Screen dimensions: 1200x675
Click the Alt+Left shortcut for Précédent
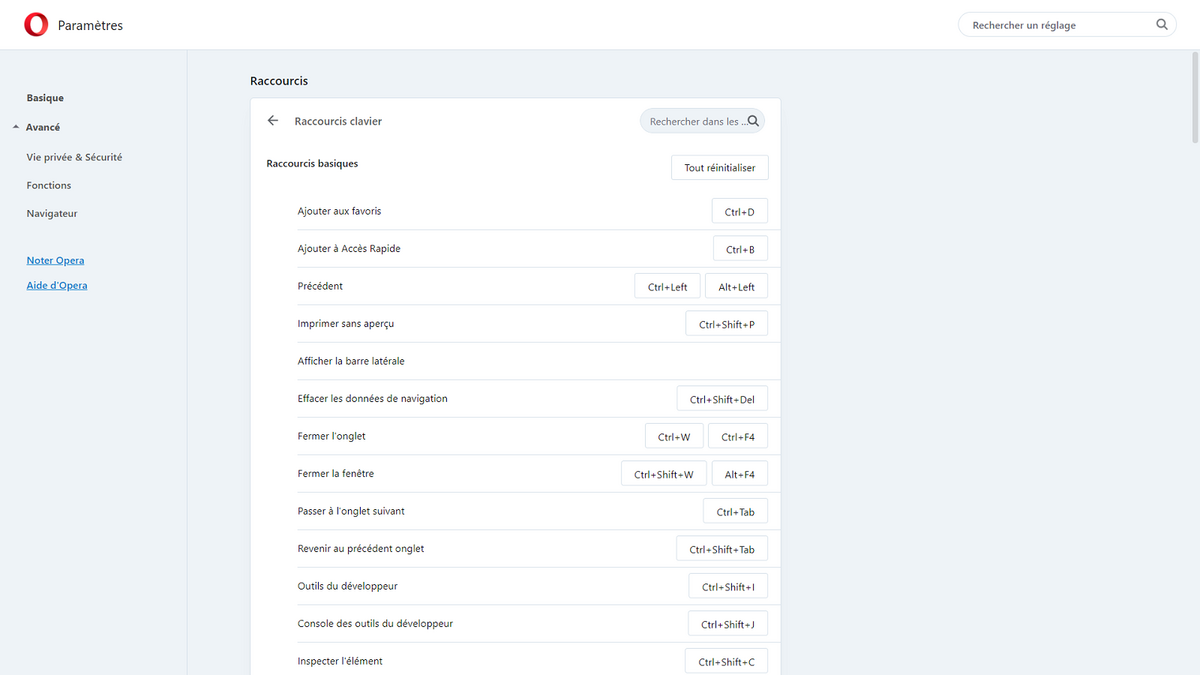[737, 286]
